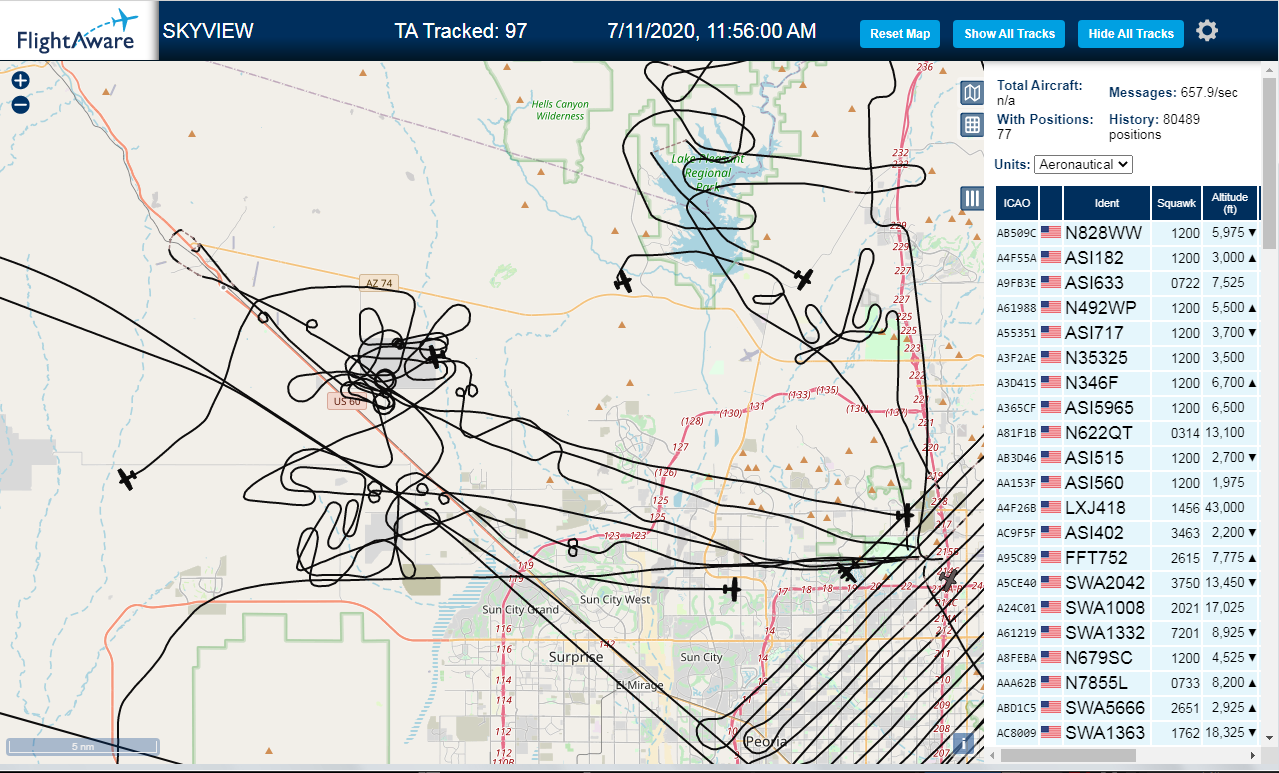Sort table by Altitude (ft) column header
This screenshot has width=1279, height=773.
pyautogui.click(x=1230, y=203)
